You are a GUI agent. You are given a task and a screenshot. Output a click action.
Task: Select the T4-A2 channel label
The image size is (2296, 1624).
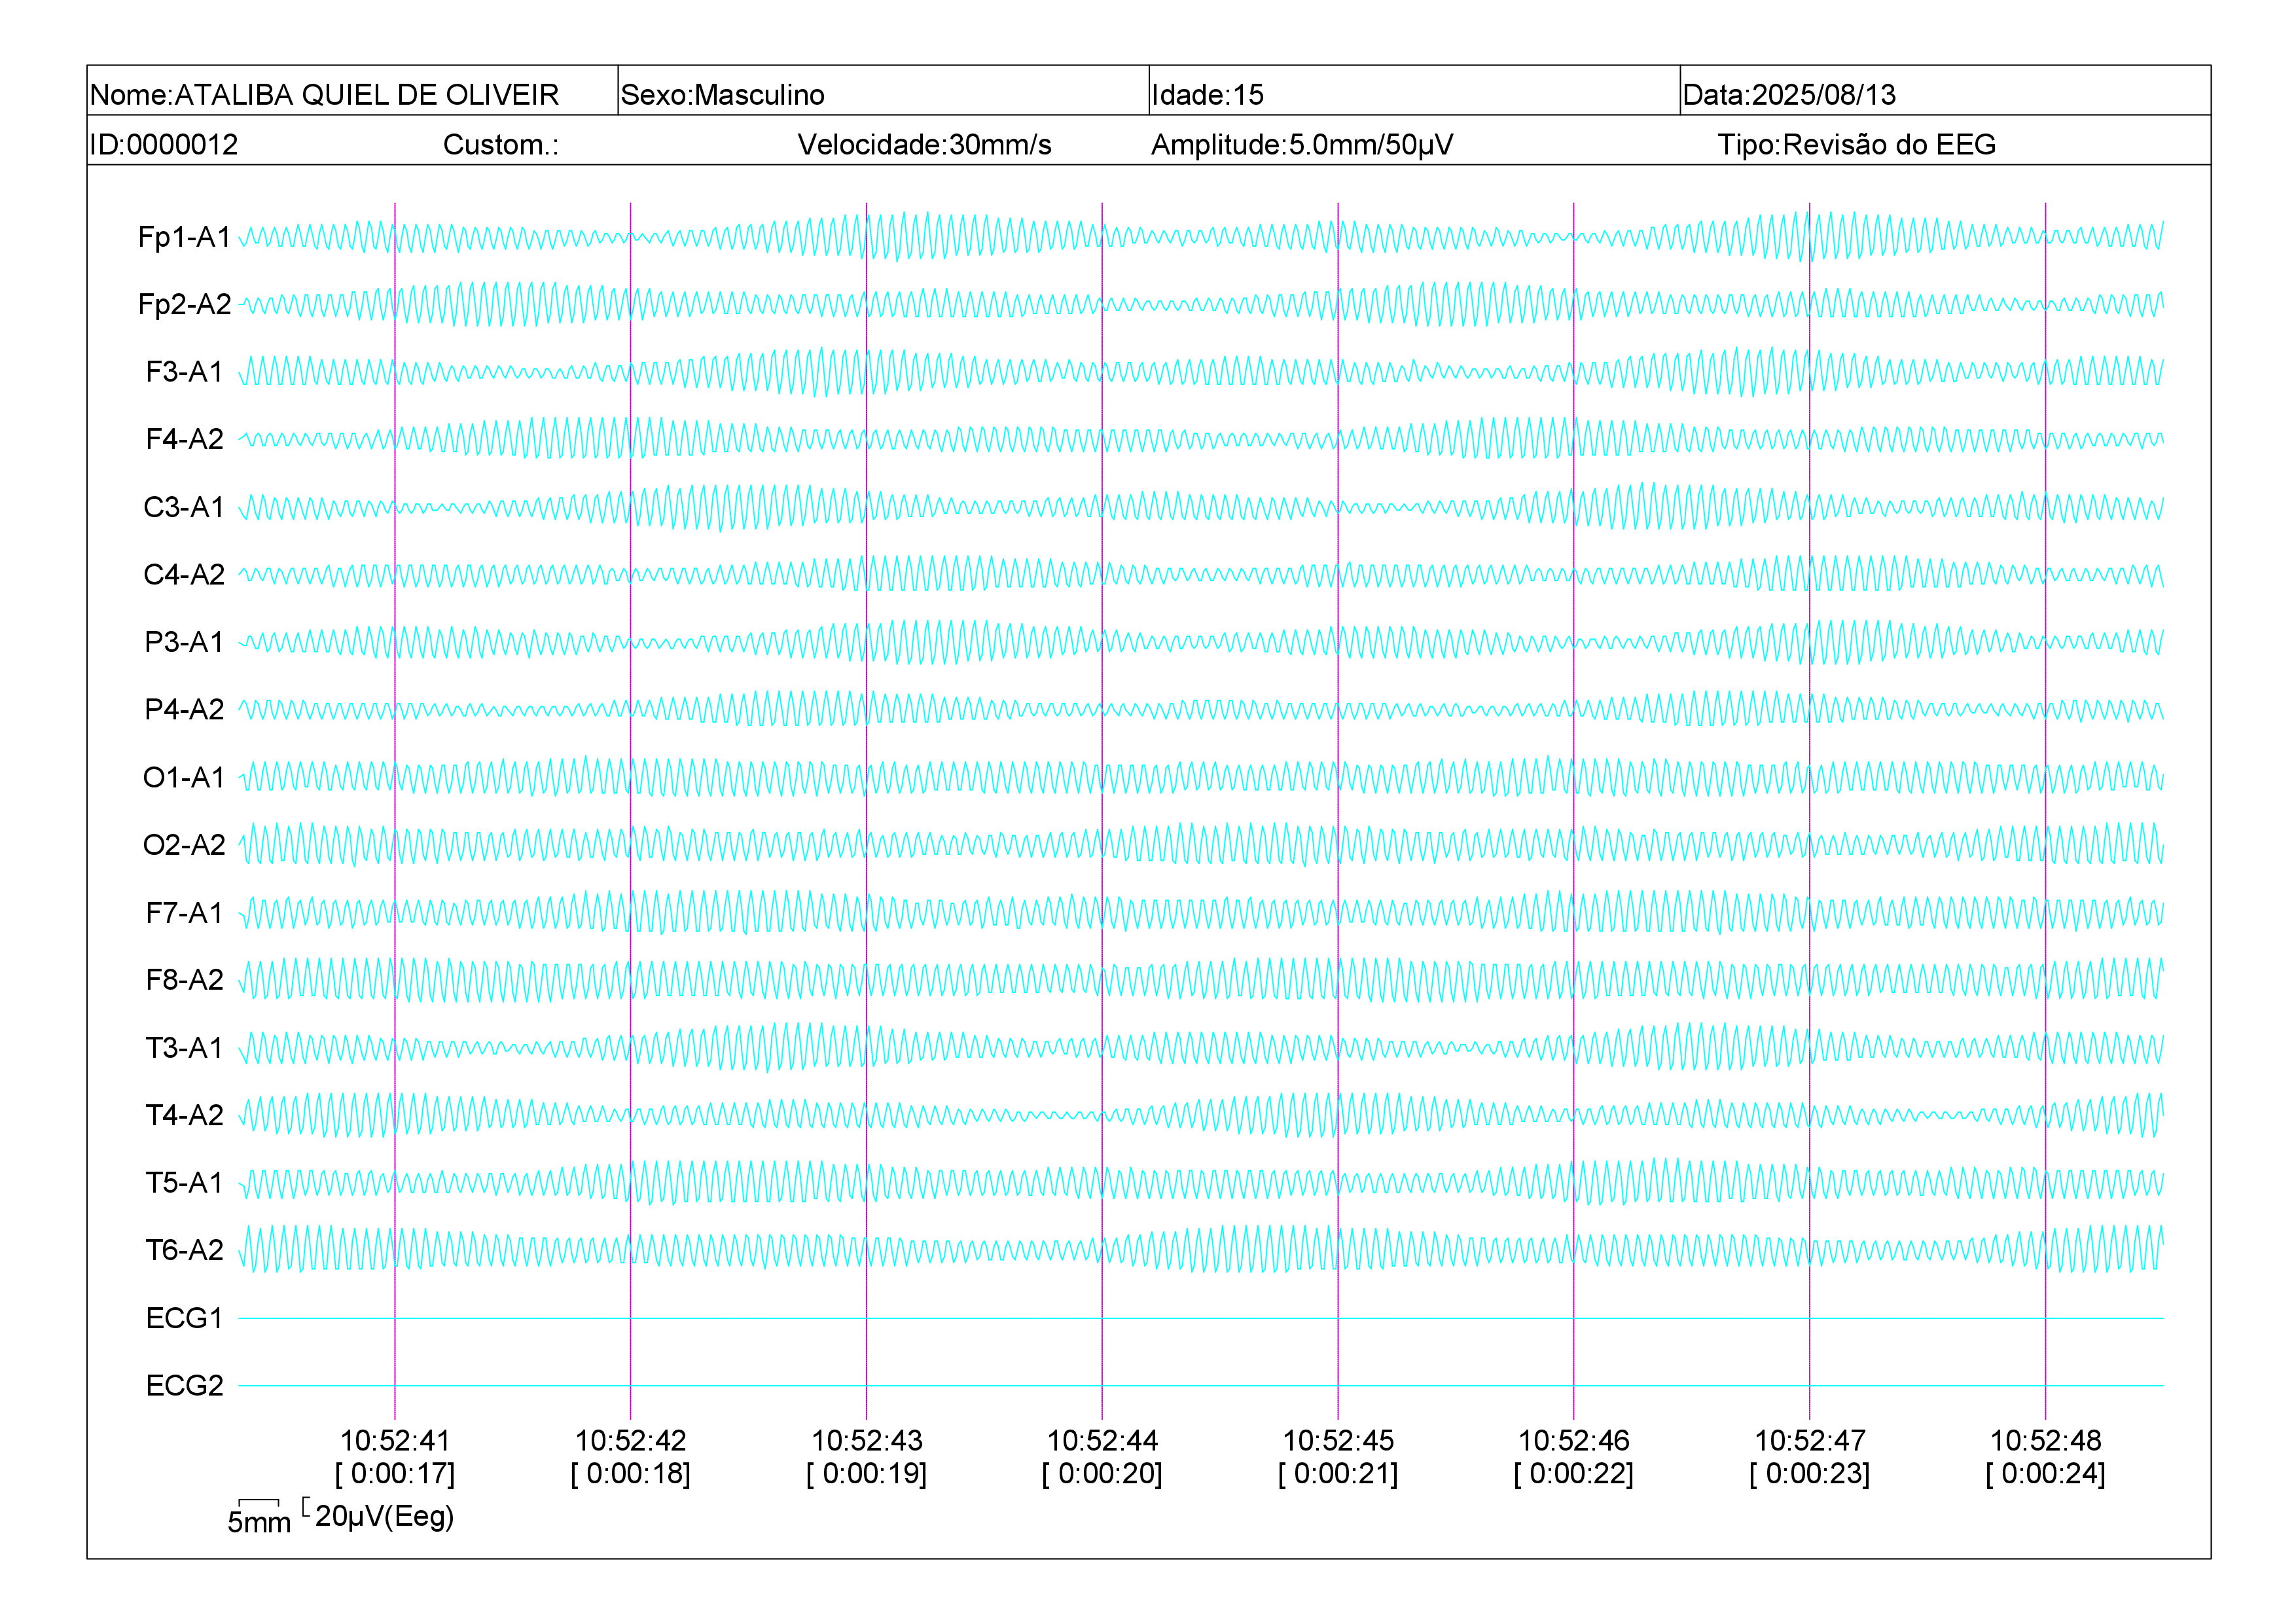(x=185, y=1115)
